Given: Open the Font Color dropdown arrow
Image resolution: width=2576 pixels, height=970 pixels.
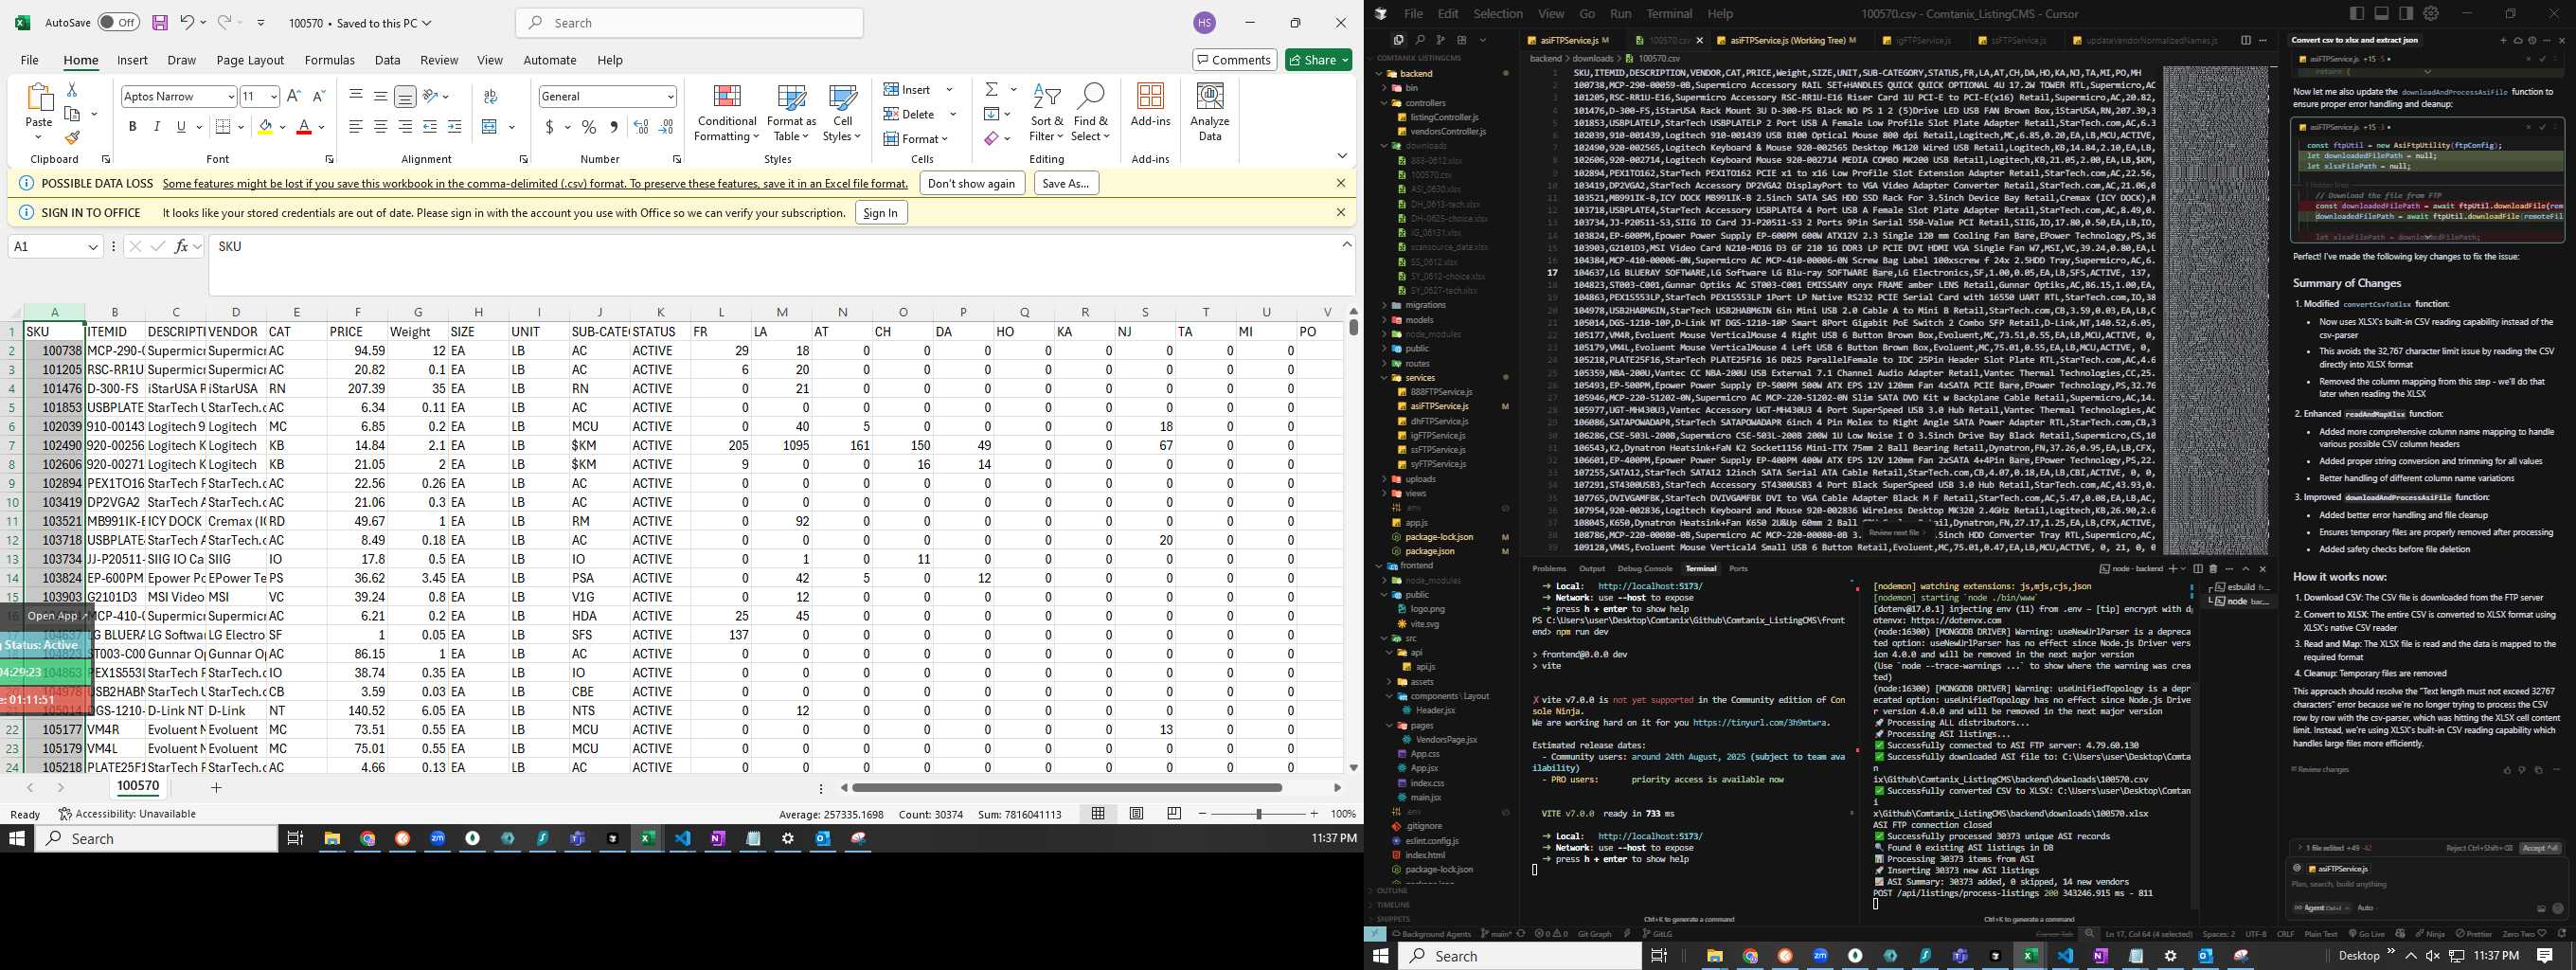Looking at the screenshot, I should click(x=322, y=127).
